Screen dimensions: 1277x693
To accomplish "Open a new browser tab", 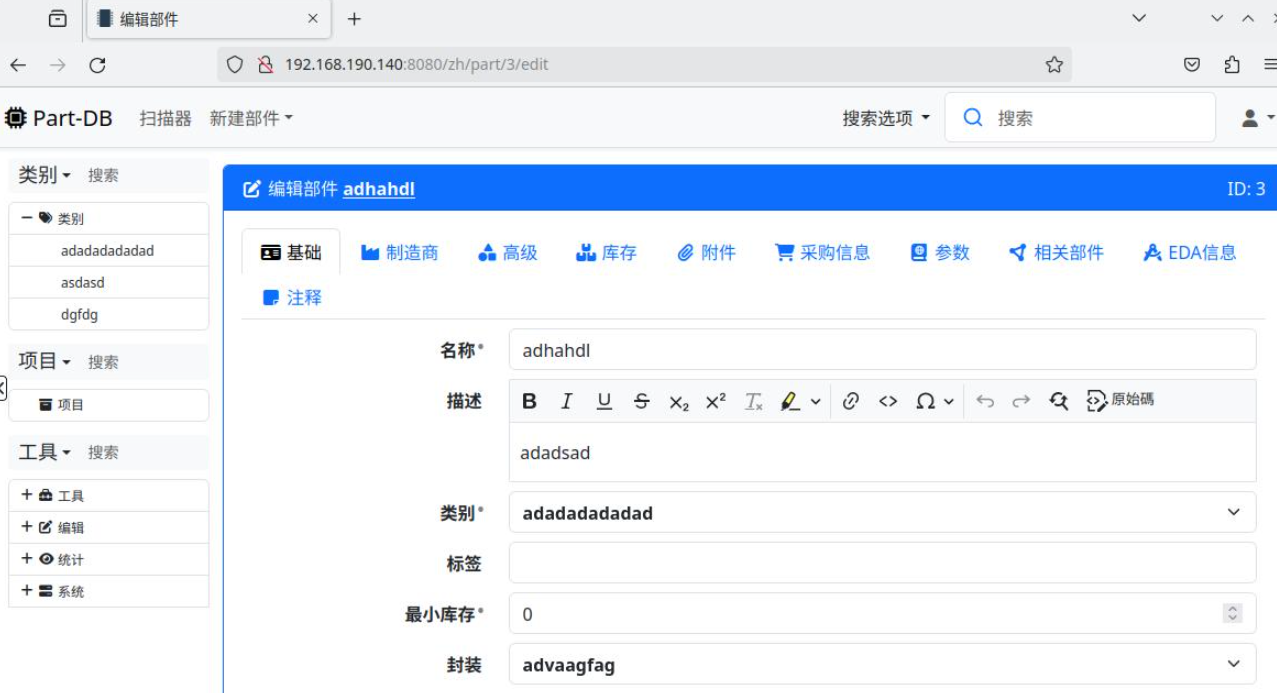I will tap(354, 19).
